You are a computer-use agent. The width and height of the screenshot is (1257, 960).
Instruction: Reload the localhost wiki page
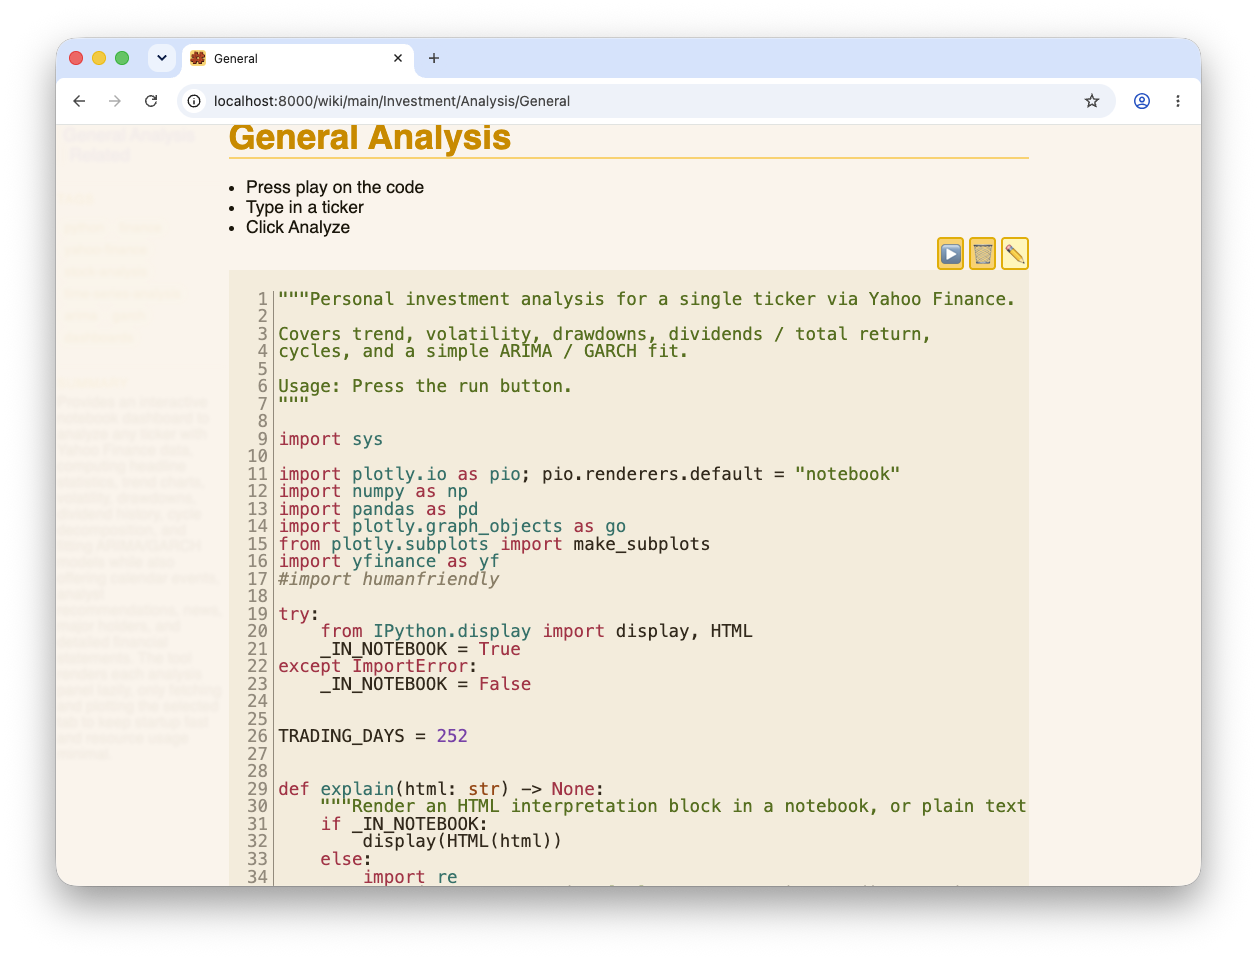[151, 101]
